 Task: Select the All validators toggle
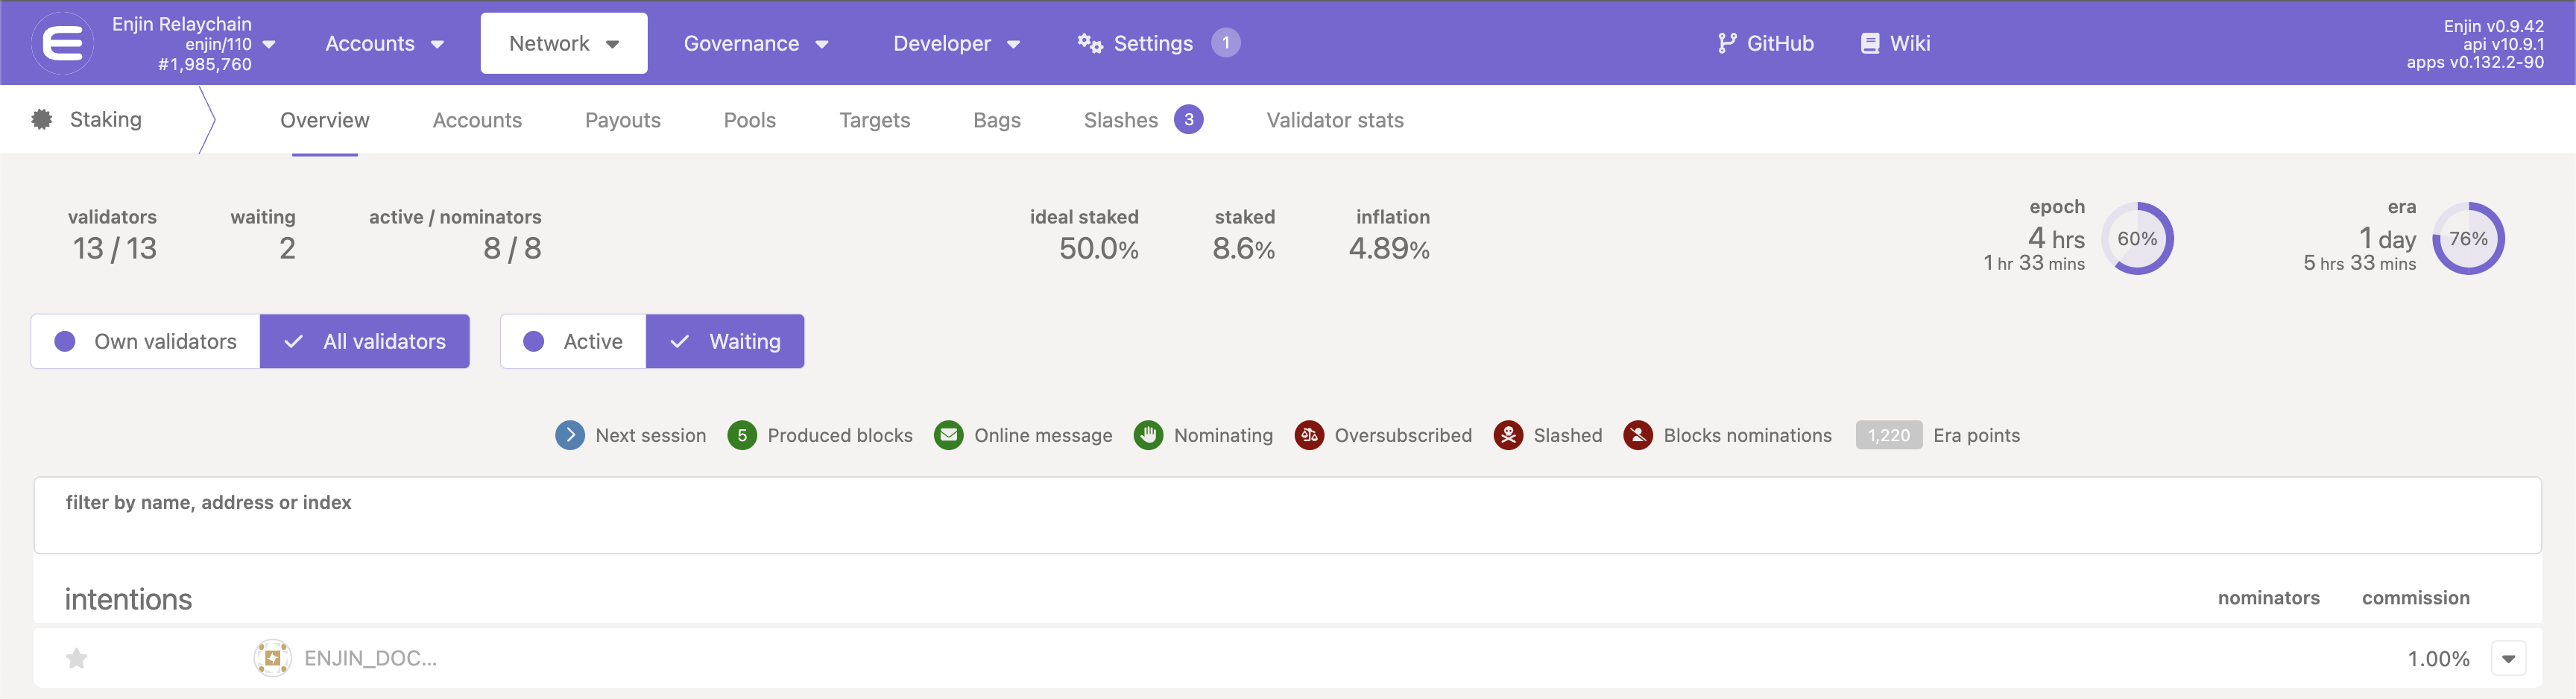click(x=365, y=341)
